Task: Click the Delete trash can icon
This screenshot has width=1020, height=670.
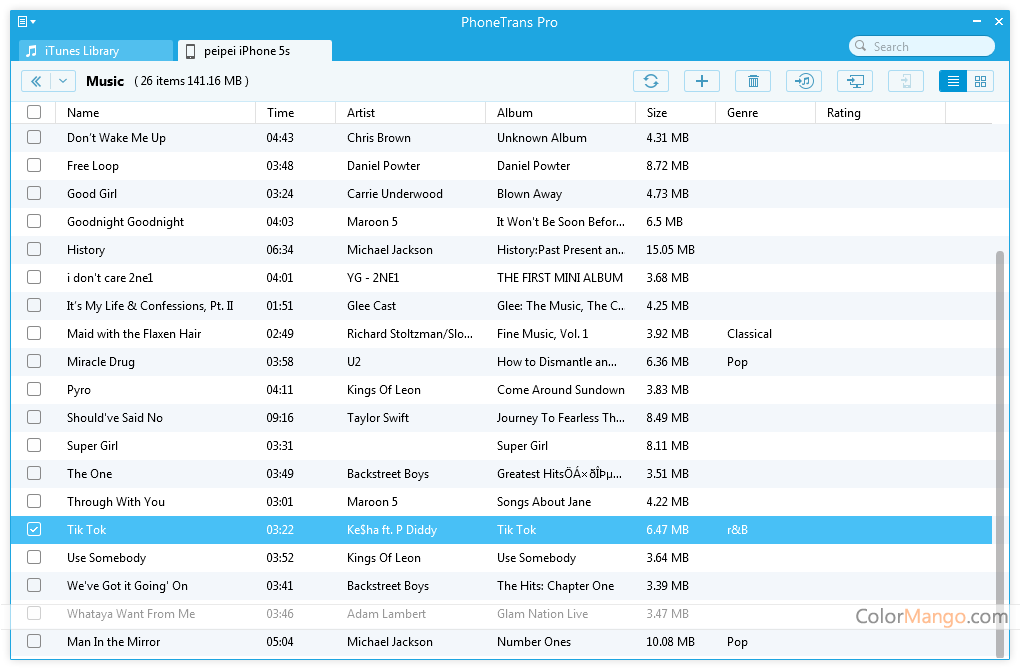Action: point(753,82)
